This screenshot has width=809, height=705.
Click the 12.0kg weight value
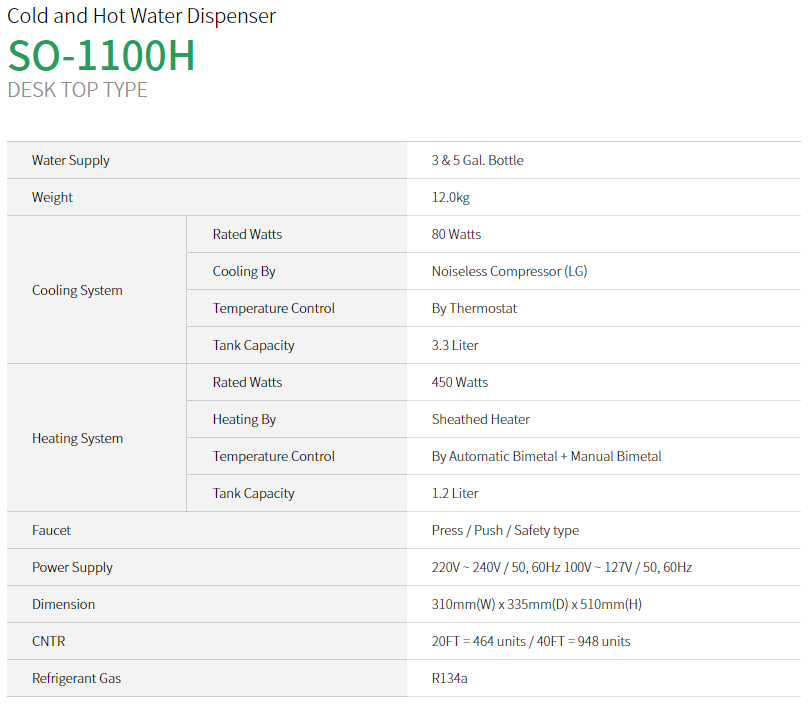click(x=450, y=197)
